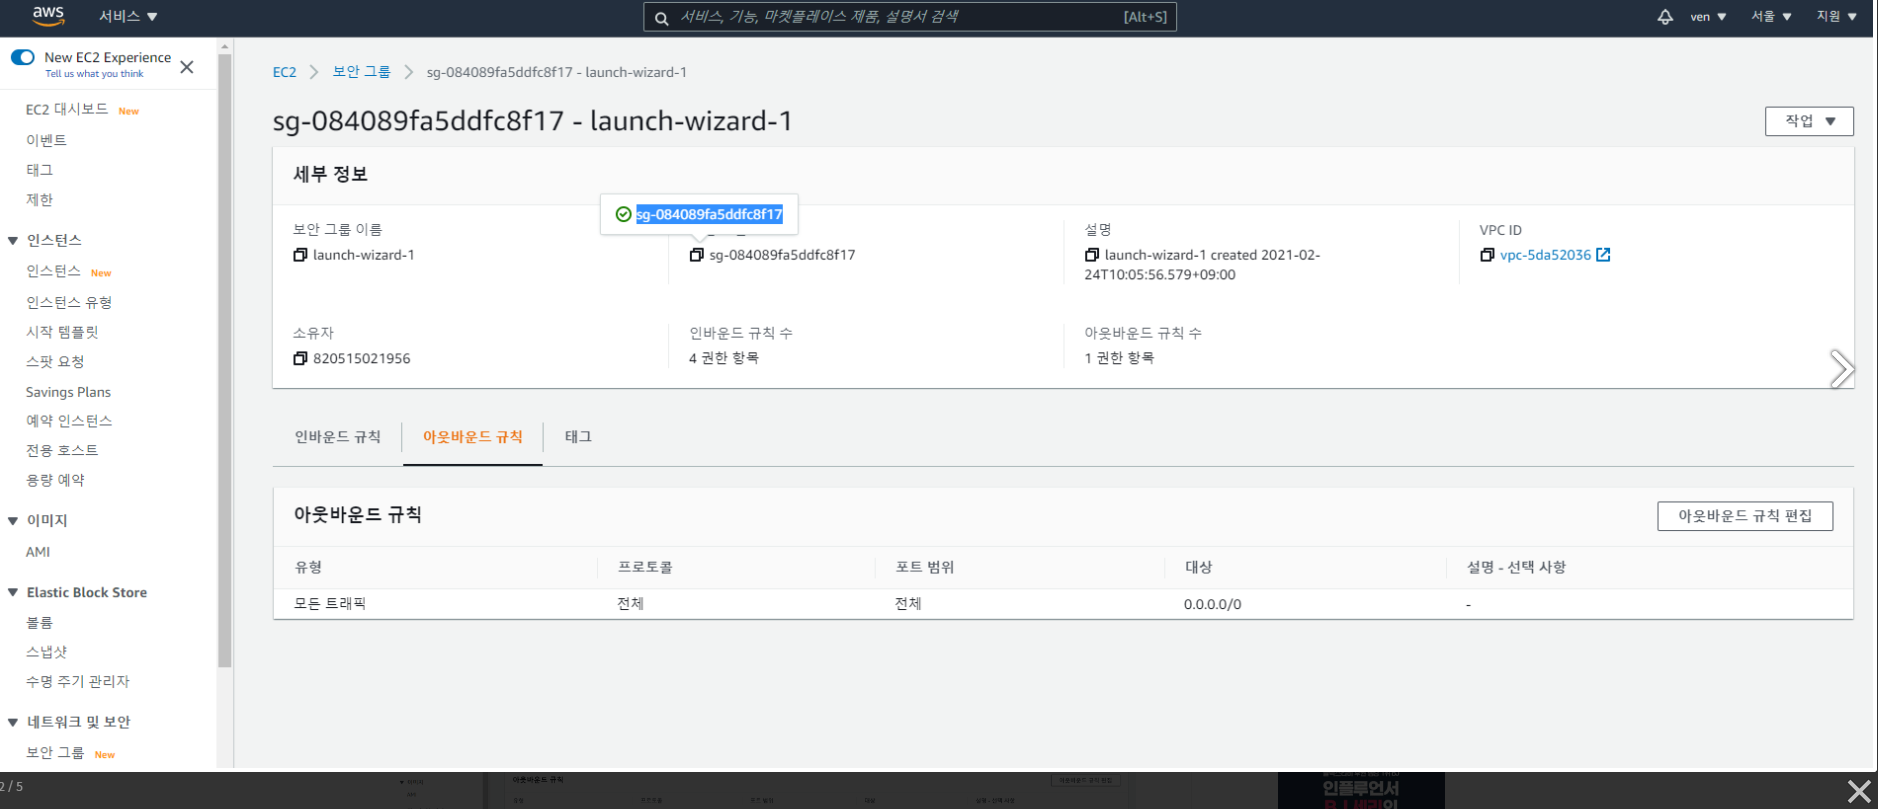Copy the VPC ID icon

point(1487,255)
